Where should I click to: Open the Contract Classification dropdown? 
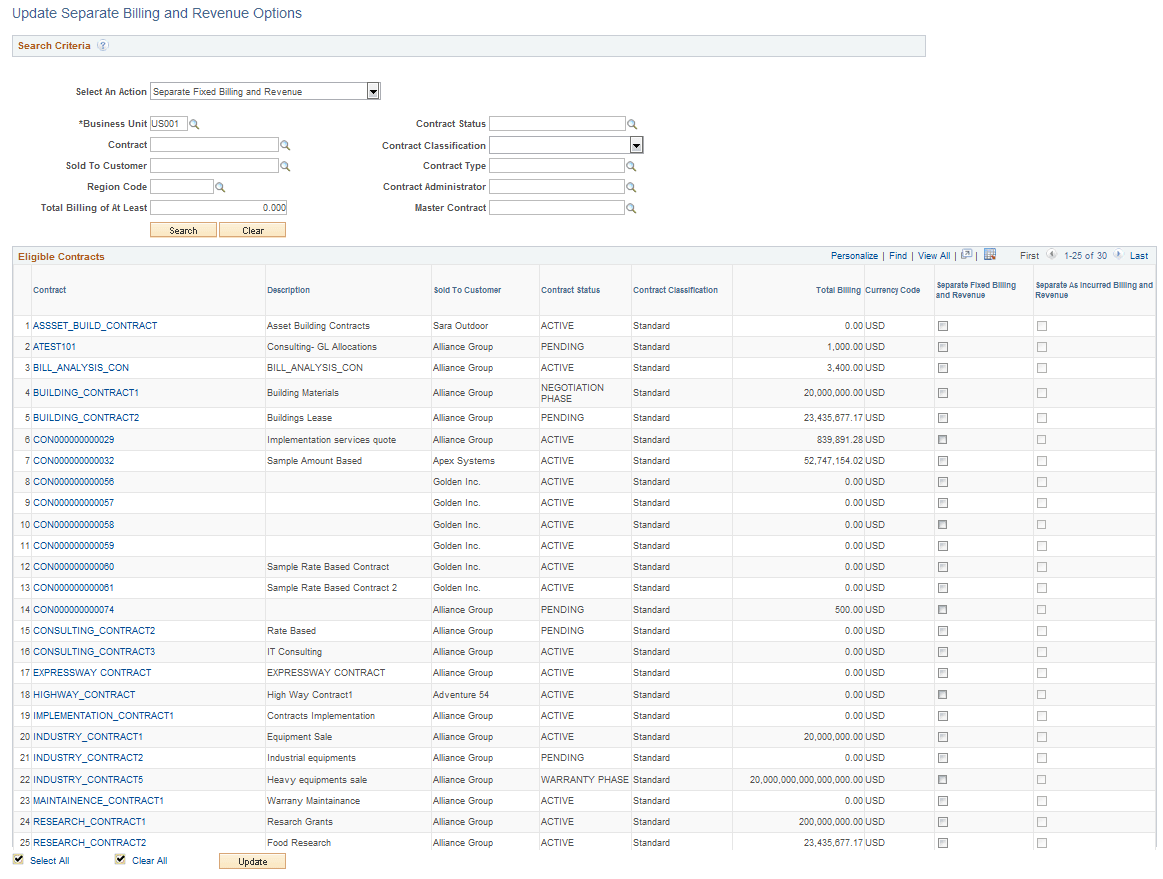pos(636,144)
